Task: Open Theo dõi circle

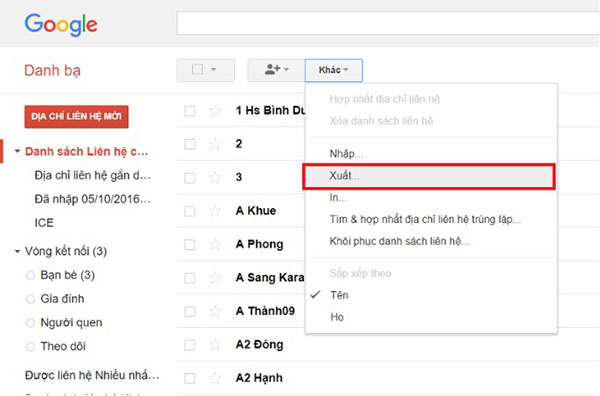Action: pos(63,346)
